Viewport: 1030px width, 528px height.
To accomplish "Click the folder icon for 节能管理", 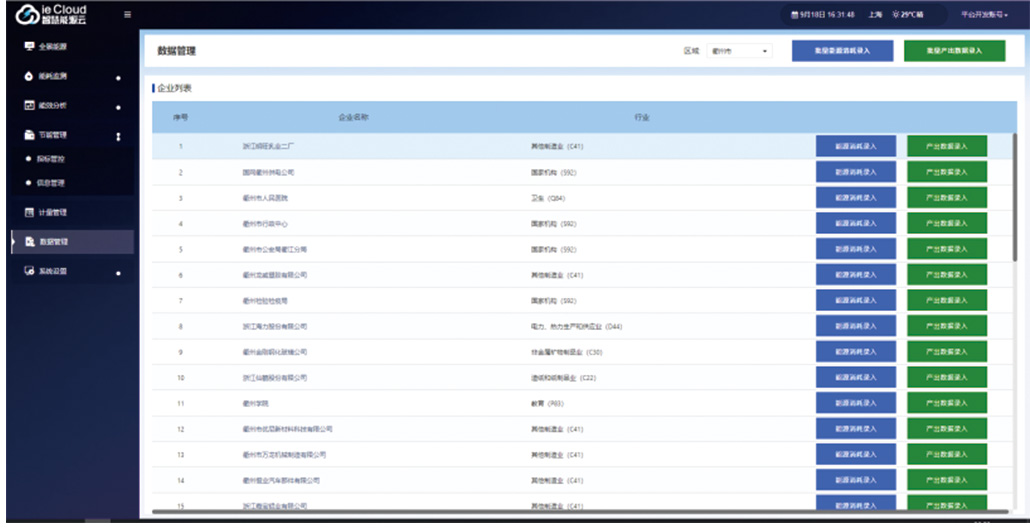I will pyautogui.click(x=29, y=135).
